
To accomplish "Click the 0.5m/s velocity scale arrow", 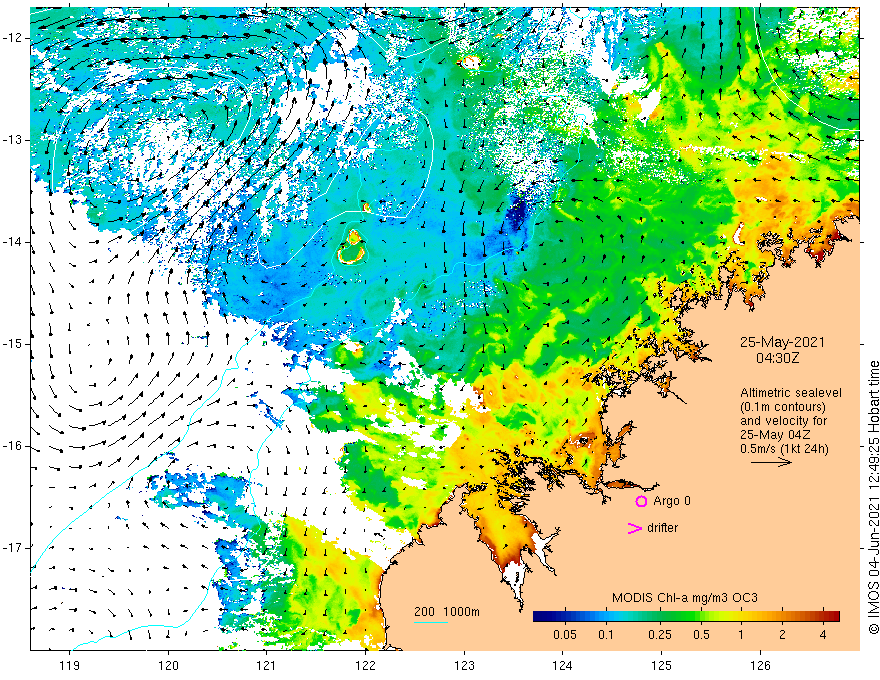I will [x=771, y=462].
